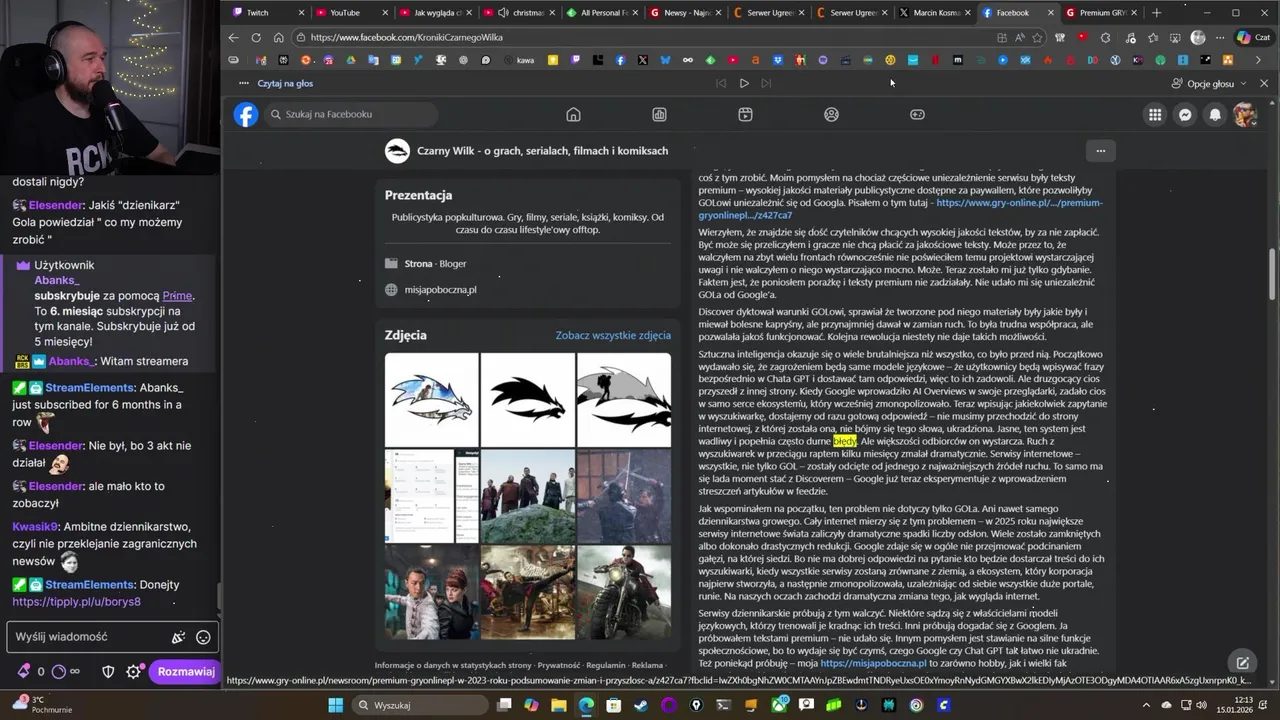Reload the page in the browser
Viewport: 1280px width, 720px height.
tap(256, 37)
